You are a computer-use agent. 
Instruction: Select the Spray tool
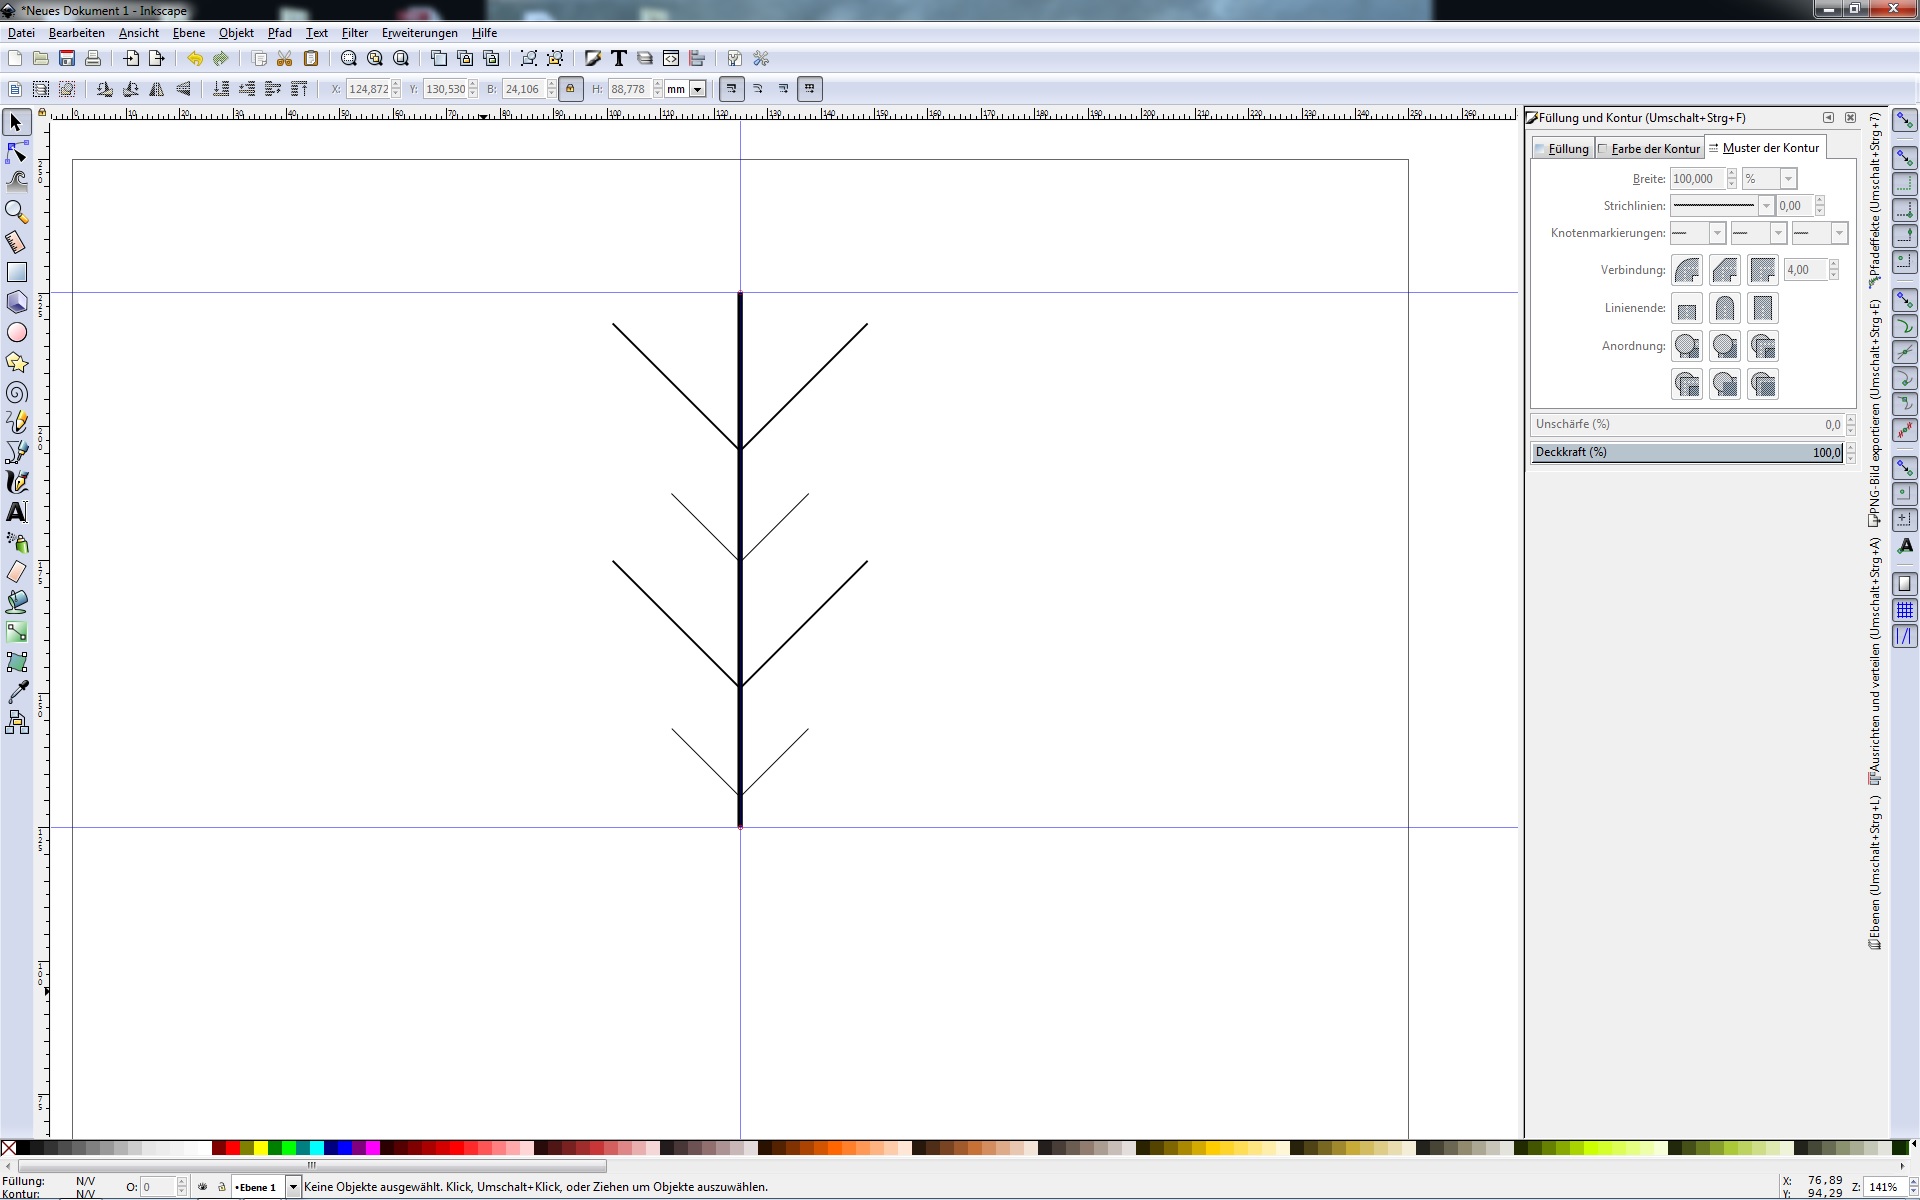(x=16, y=542)
